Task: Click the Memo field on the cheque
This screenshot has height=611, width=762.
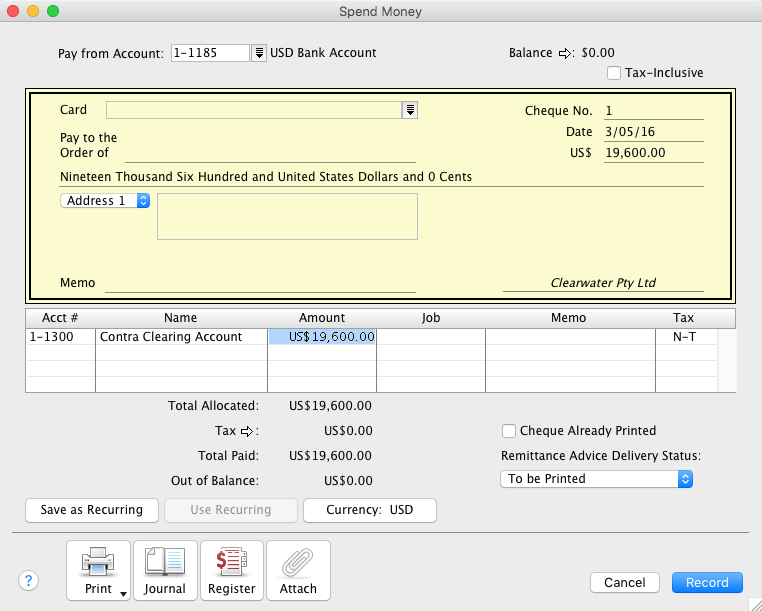Action: [x=260, y=283]
